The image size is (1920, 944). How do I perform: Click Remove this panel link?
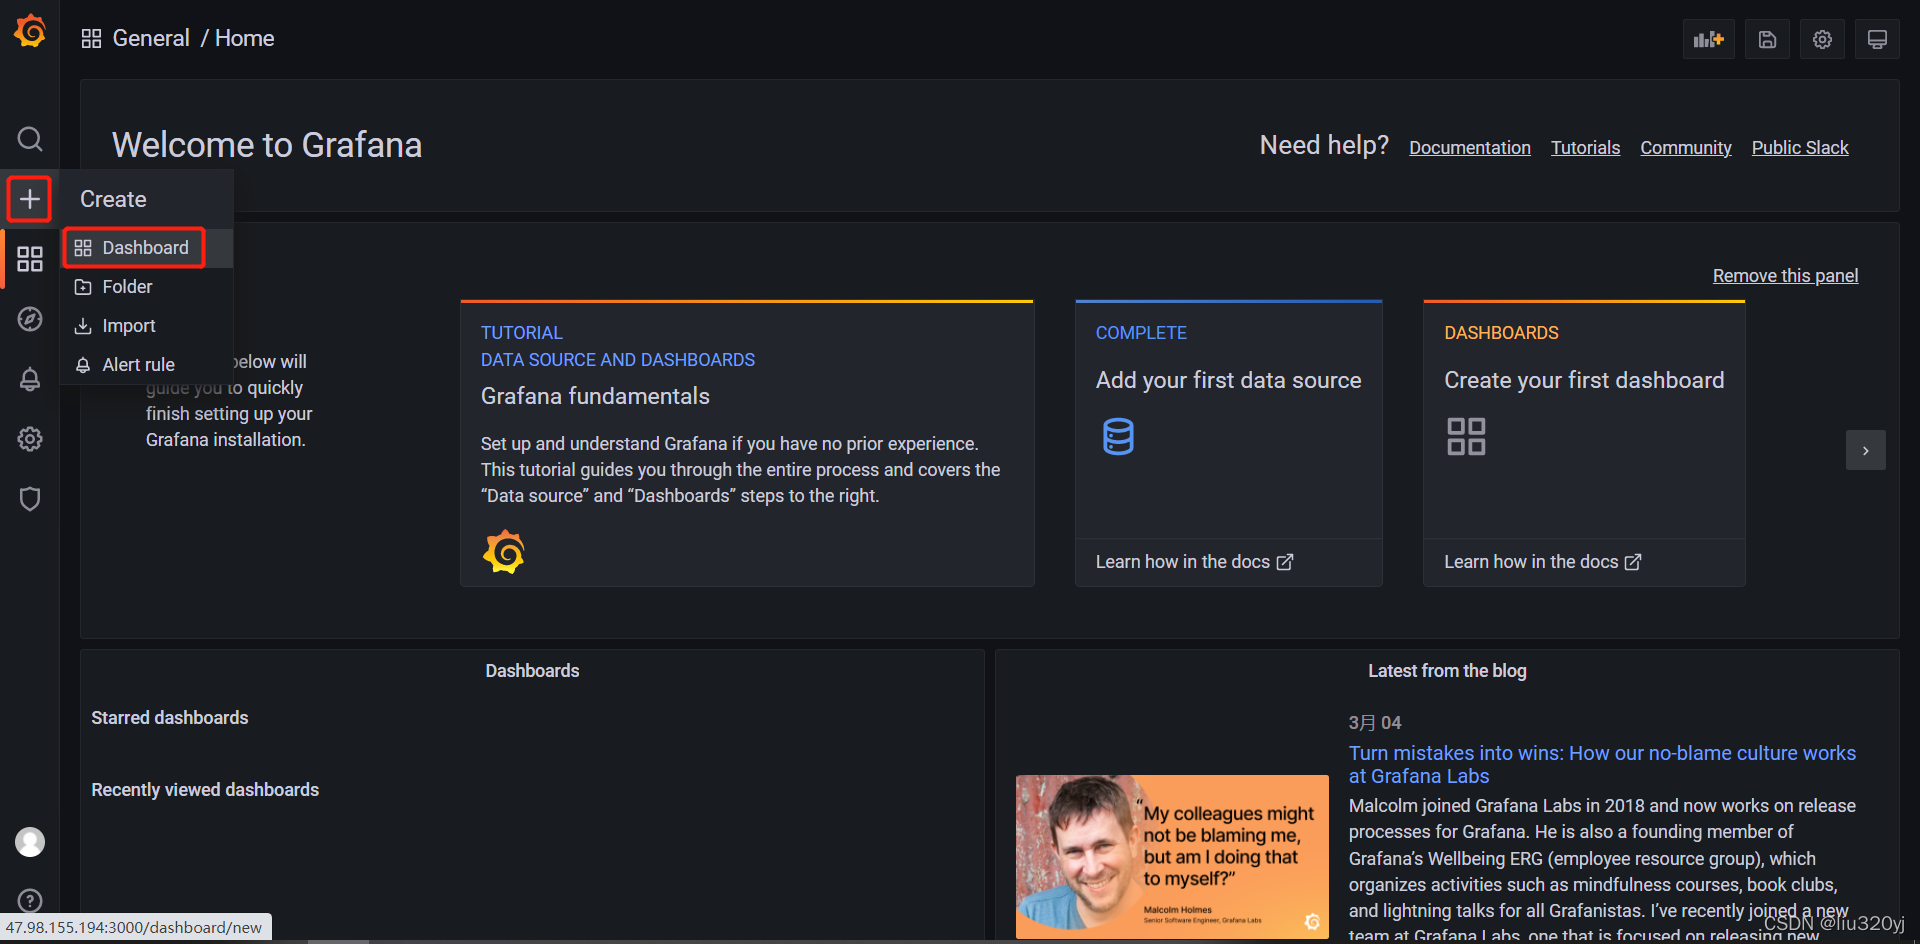point(1785,276)
